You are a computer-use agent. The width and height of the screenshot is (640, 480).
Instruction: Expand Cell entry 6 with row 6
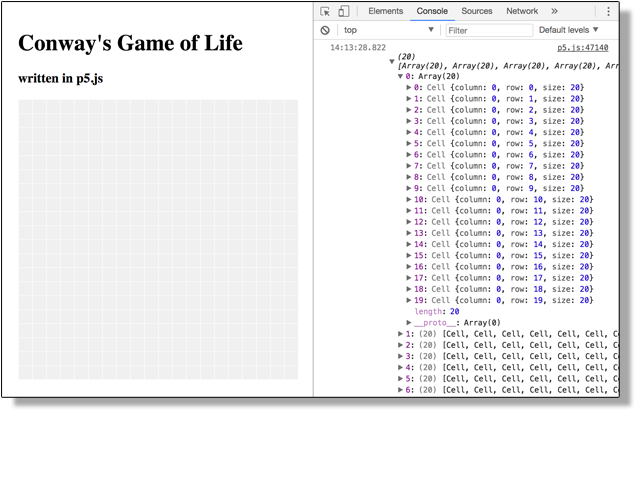[x=409, y=155]
